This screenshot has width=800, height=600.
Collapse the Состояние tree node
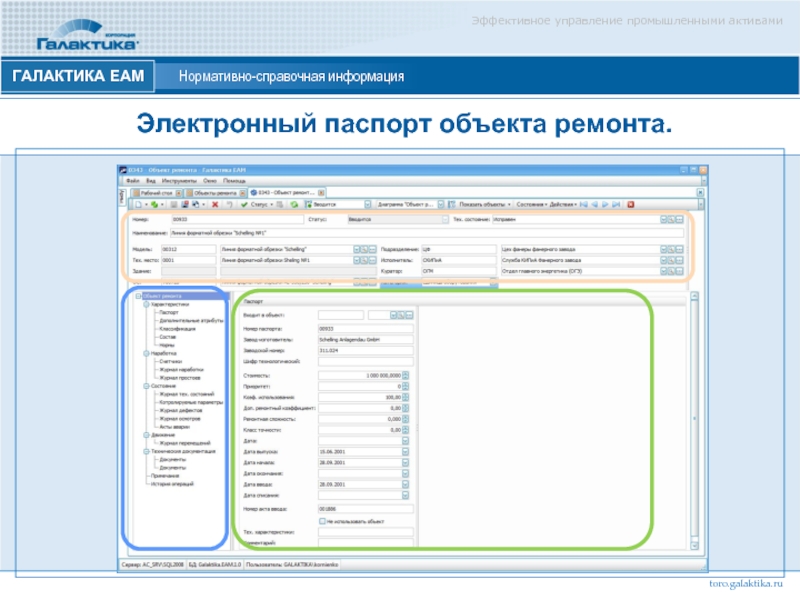click(146, 385)
